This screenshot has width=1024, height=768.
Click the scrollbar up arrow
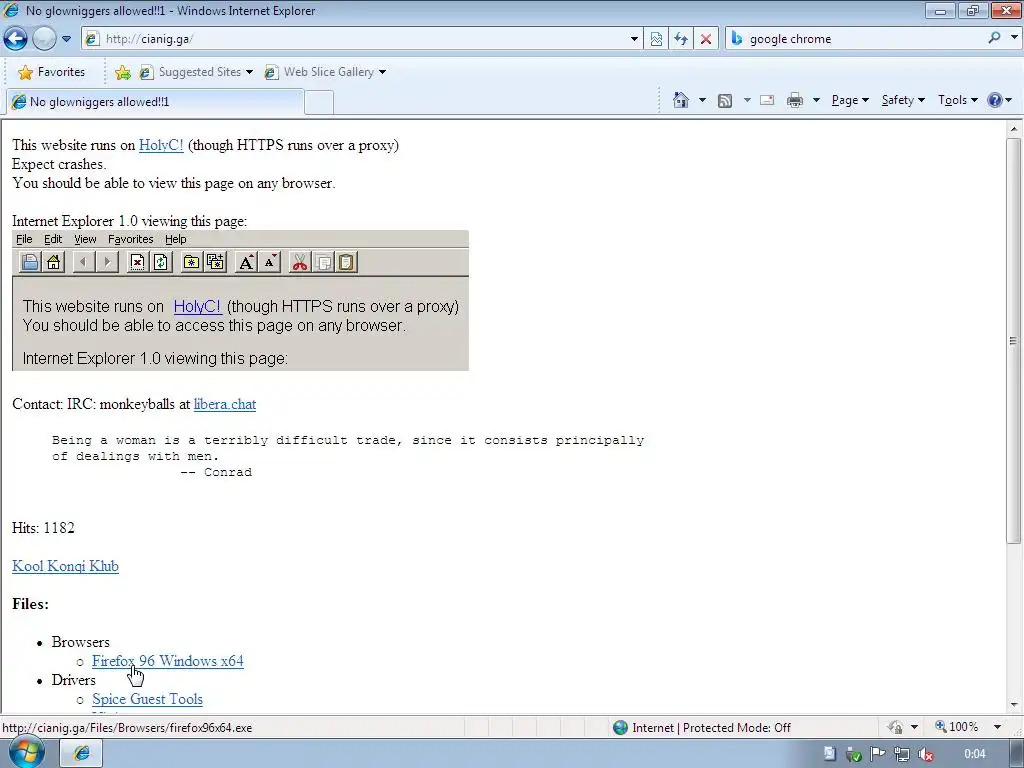click(1014, 129)
